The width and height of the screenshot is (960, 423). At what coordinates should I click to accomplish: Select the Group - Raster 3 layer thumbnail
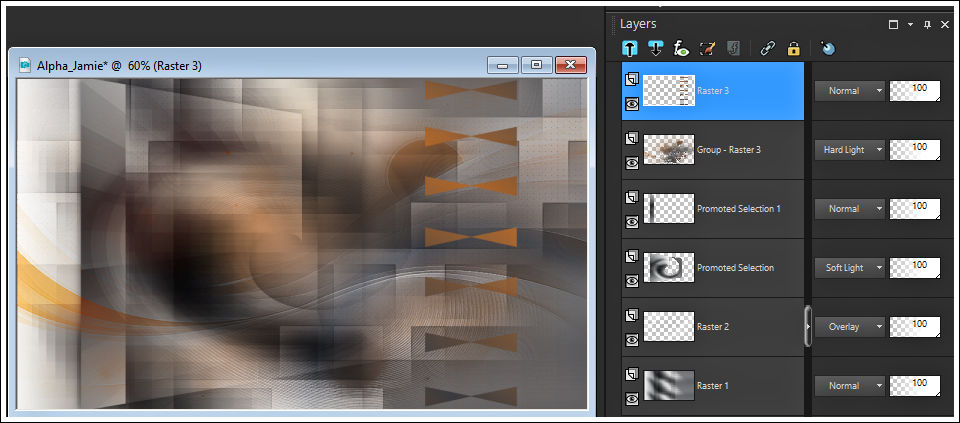[669, 149]
